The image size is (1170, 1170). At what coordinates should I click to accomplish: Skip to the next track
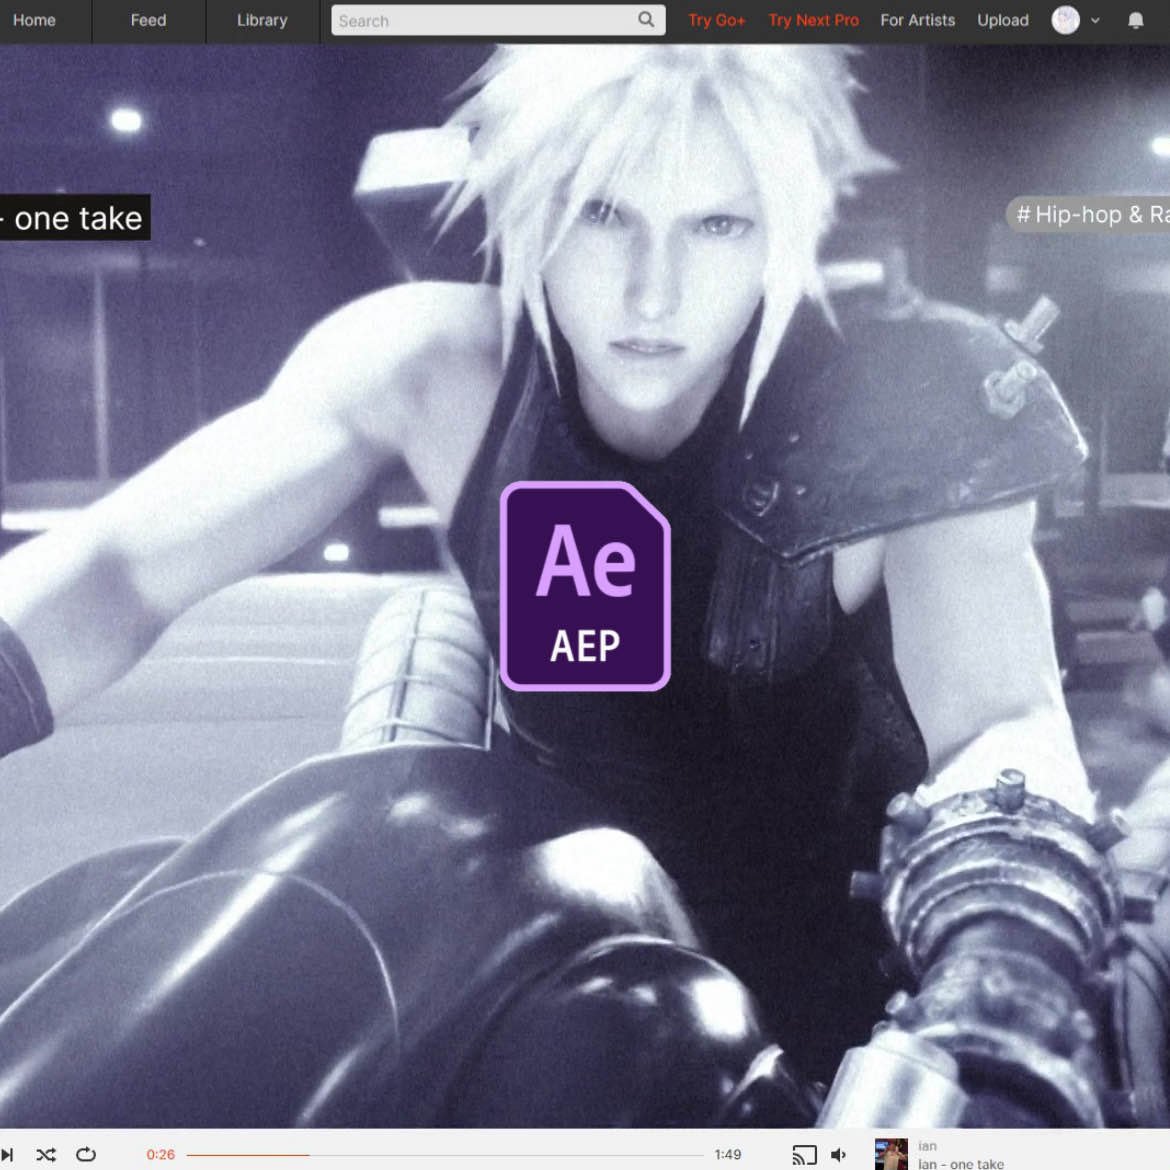pos(7,1154)
